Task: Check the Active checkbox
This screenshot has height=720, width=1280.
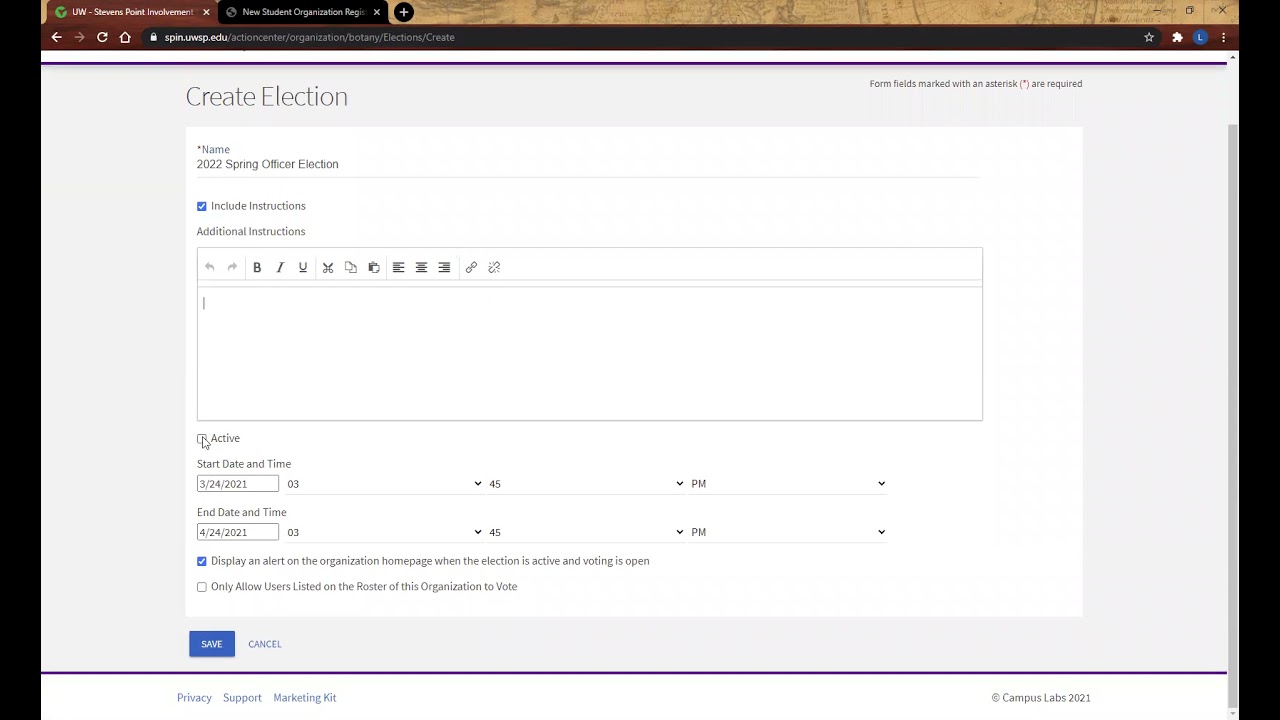Action: [202, 439]
